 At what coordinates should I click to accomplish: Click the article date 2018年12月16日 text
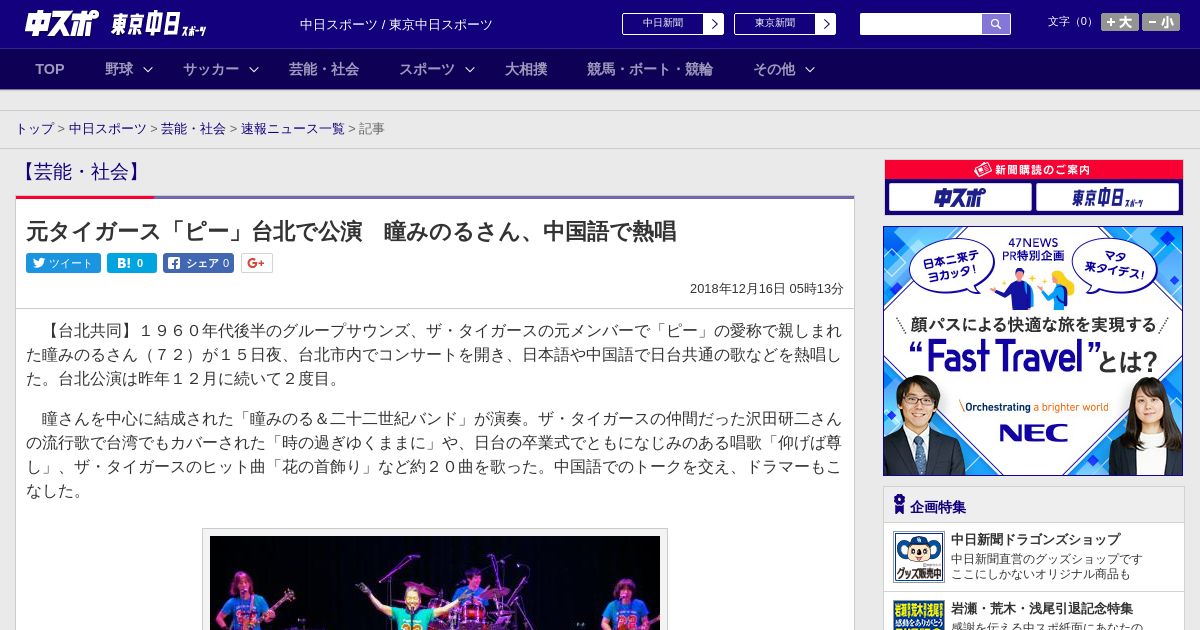[767, 289]
